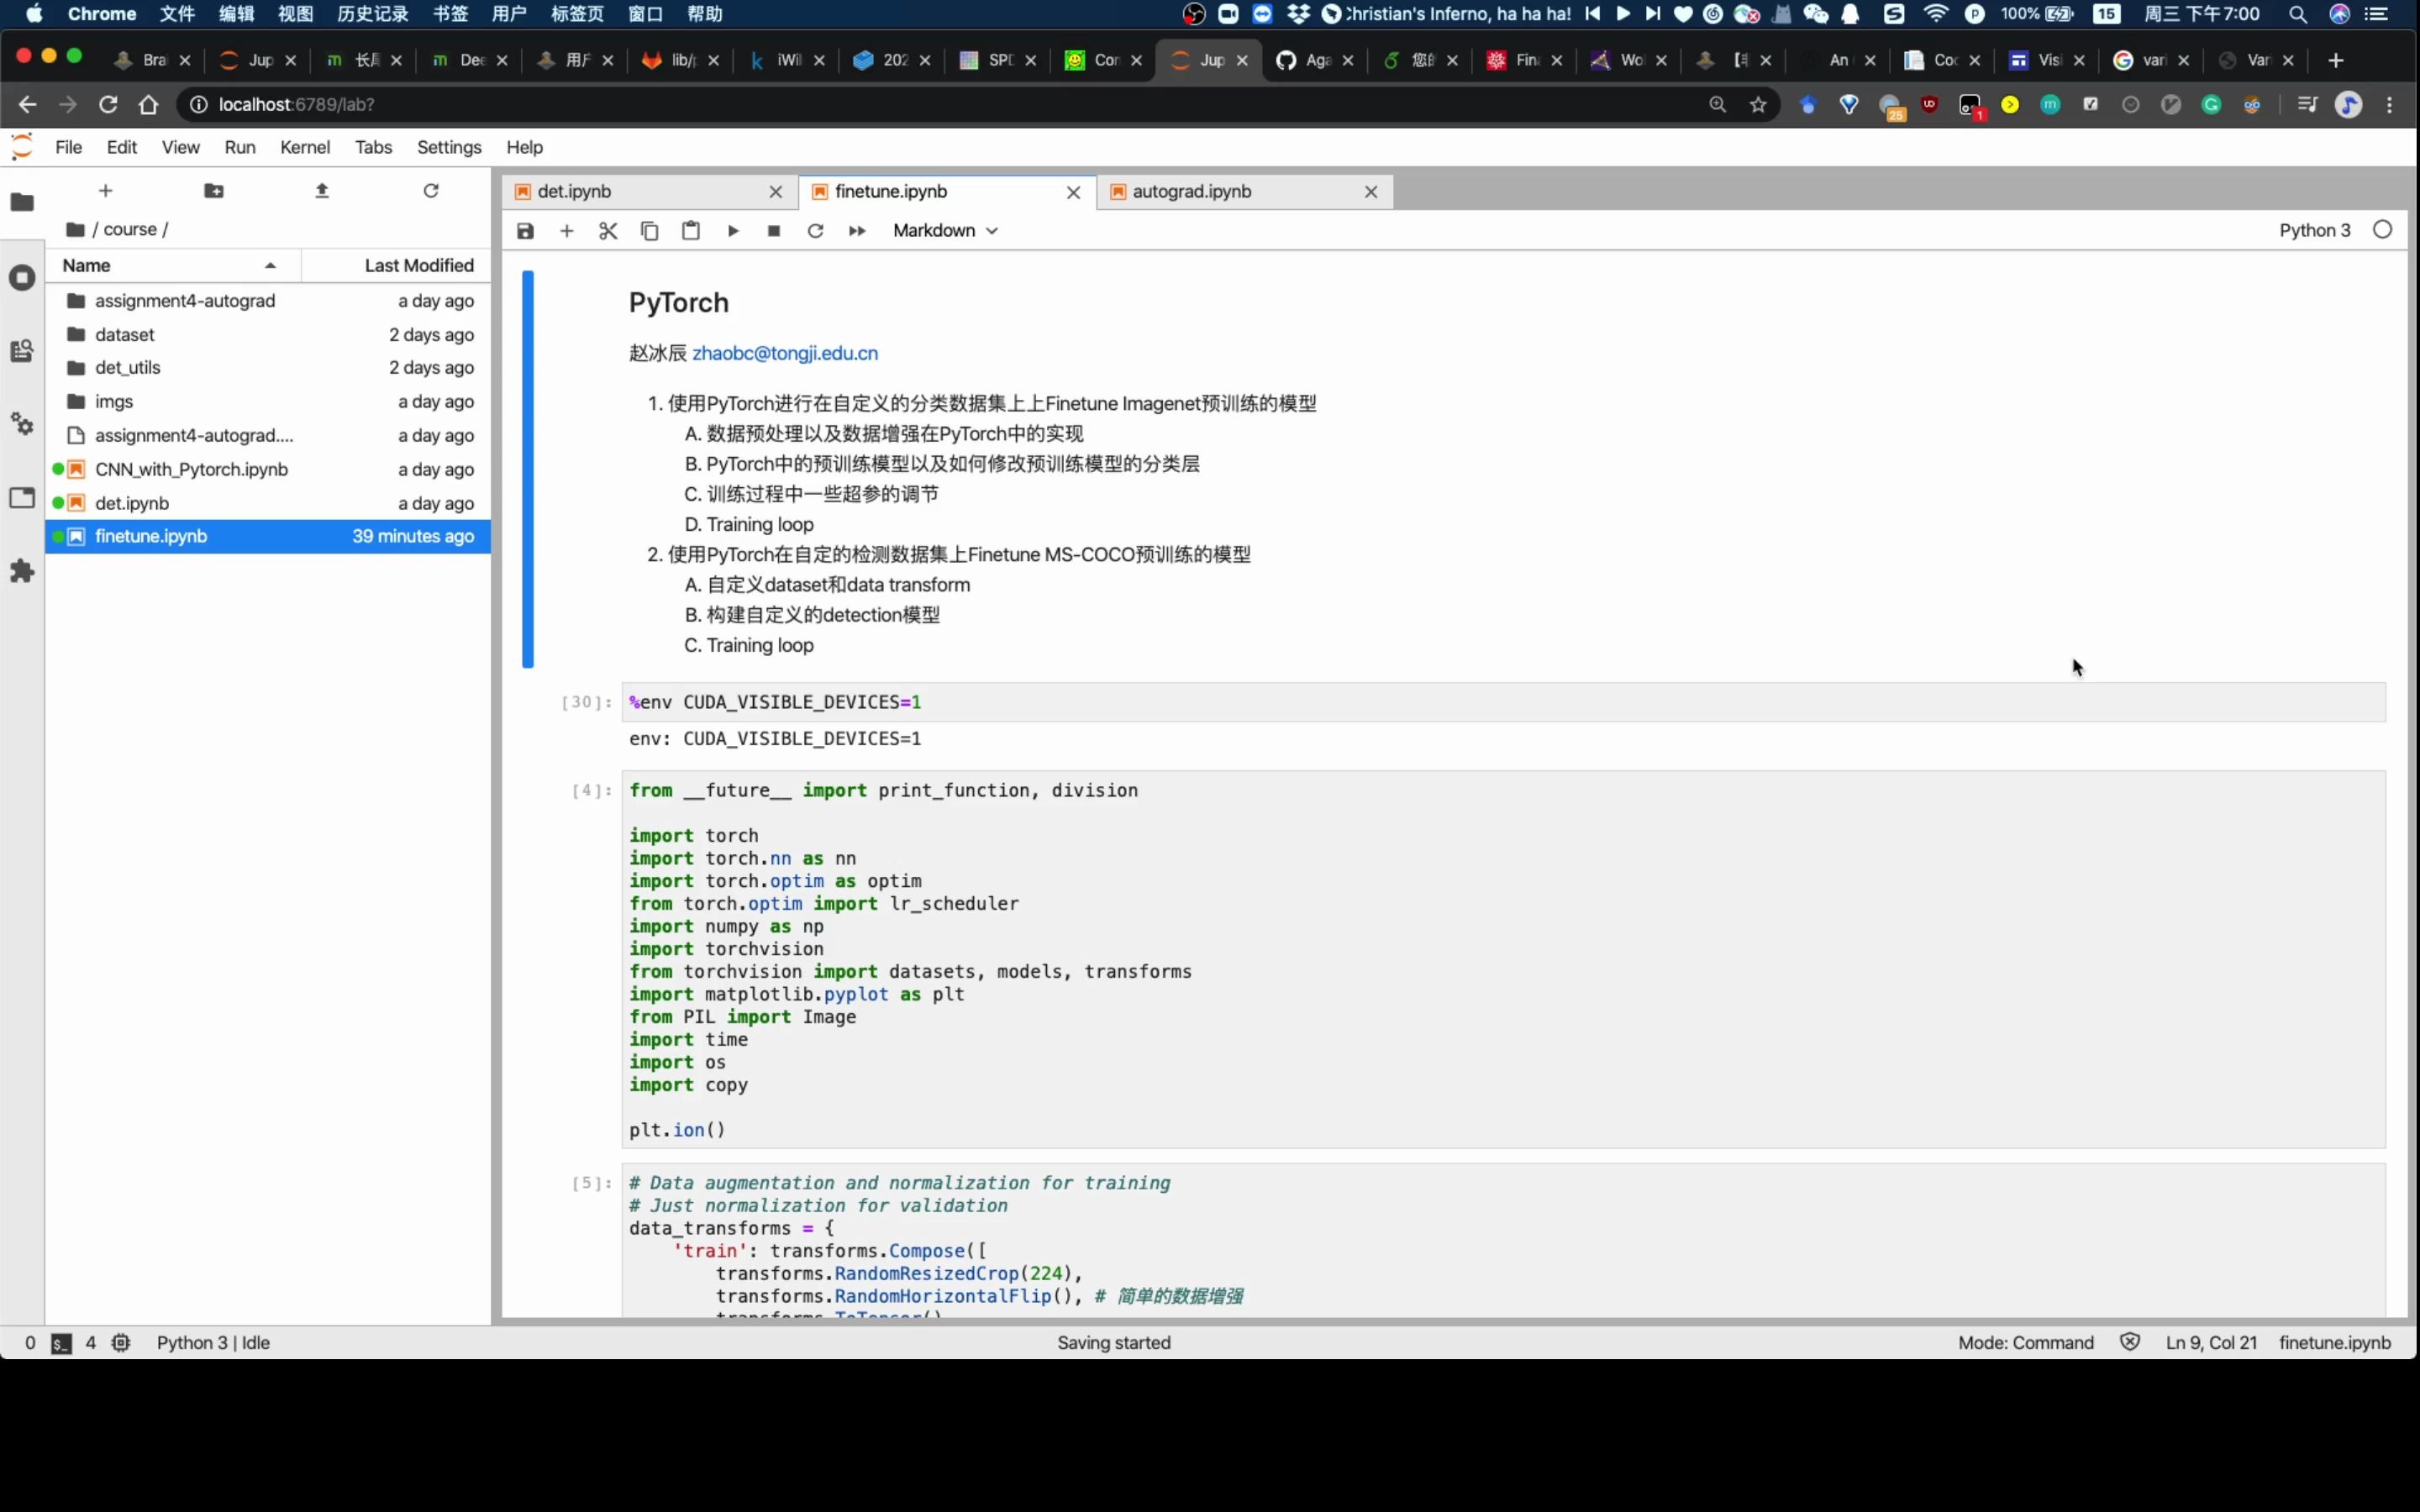Create a new launcher in file browser
The image size is (2420, 1512).
(106, 190)
